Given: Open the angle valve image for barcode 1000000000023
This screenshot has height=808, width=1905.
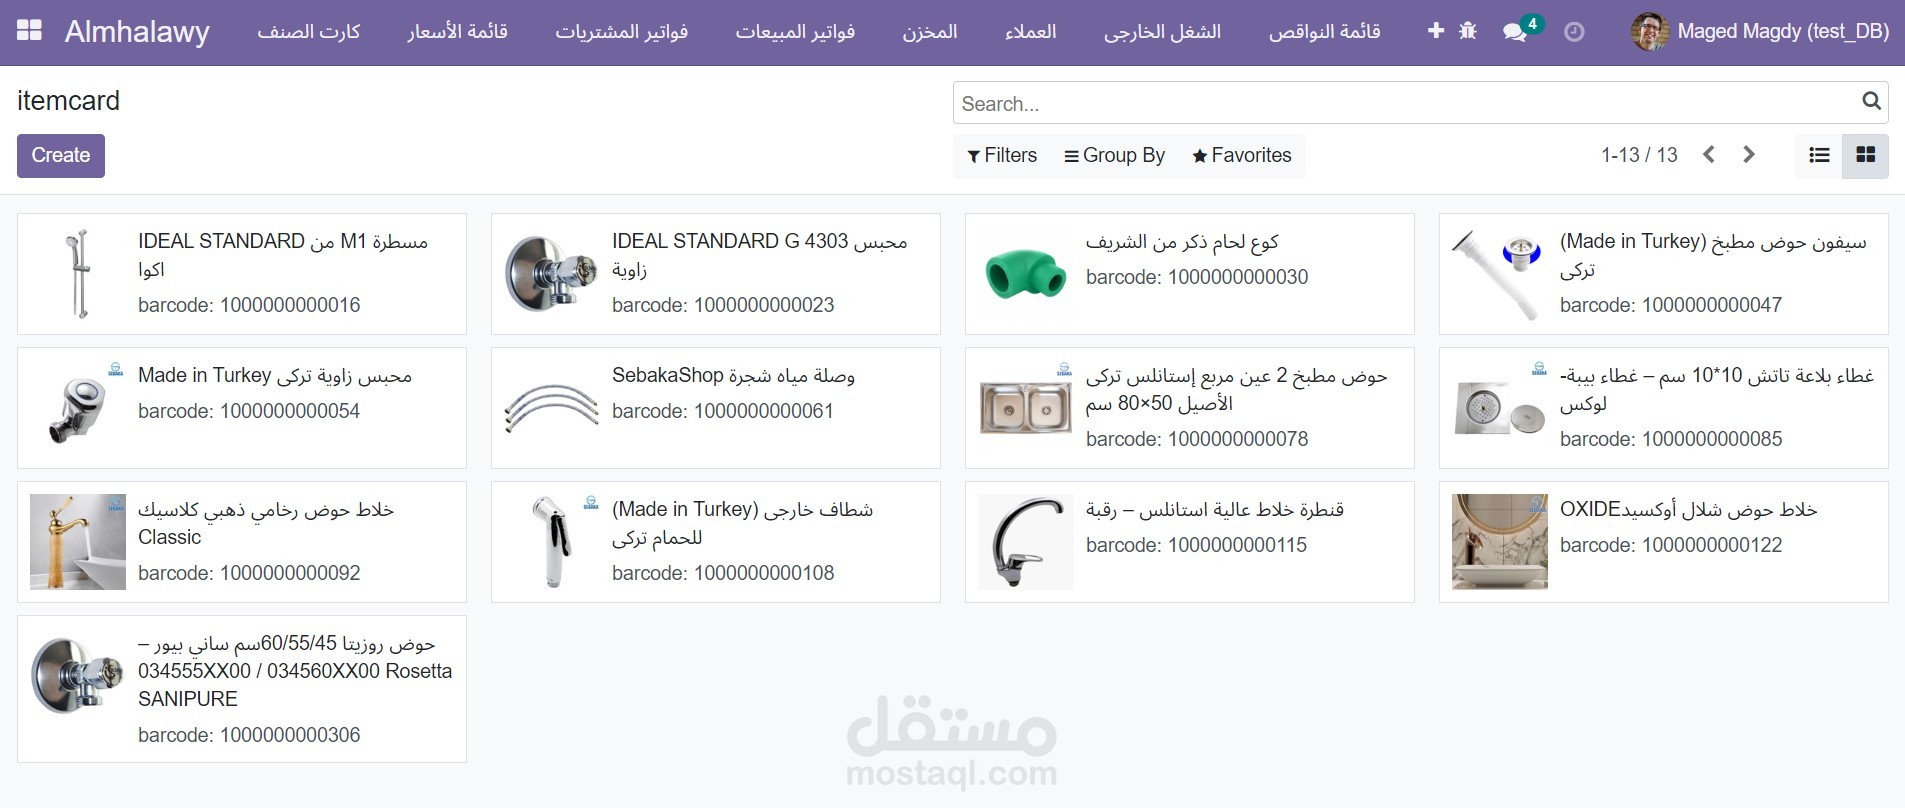Looking at the screenshot, I should (x=552, y=274).
